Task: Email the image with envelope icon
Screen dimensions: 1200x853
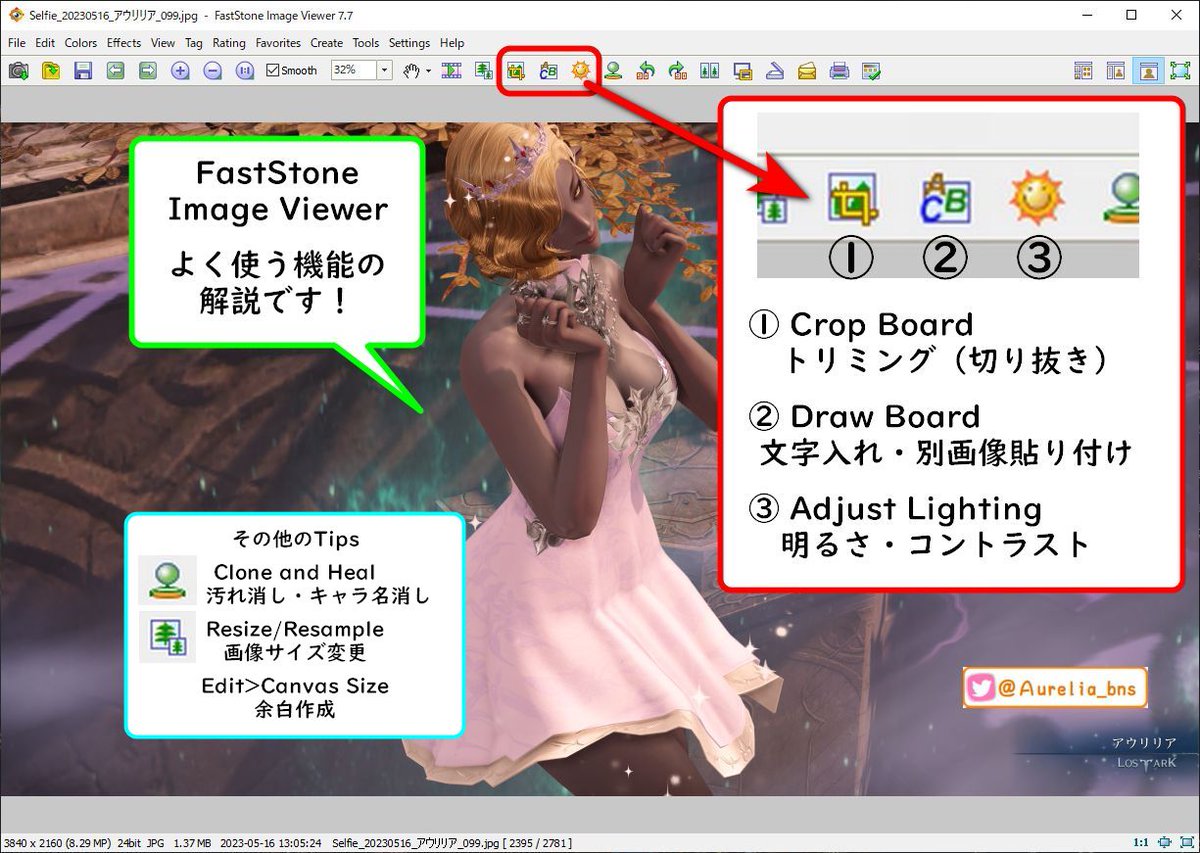Action: click(x=807, y=70)
